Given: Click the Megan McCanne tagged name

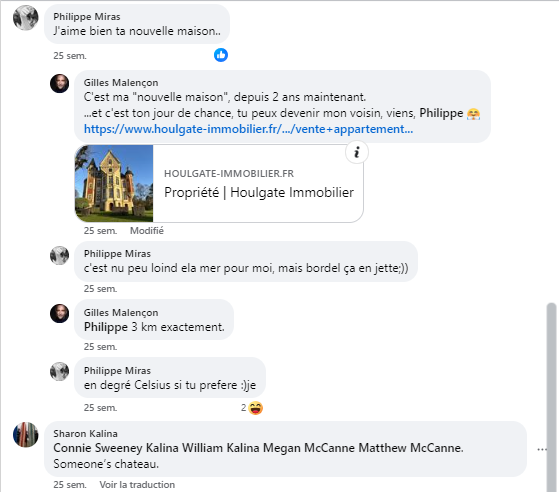Looking at the screenshot, I should click(309, 448).
